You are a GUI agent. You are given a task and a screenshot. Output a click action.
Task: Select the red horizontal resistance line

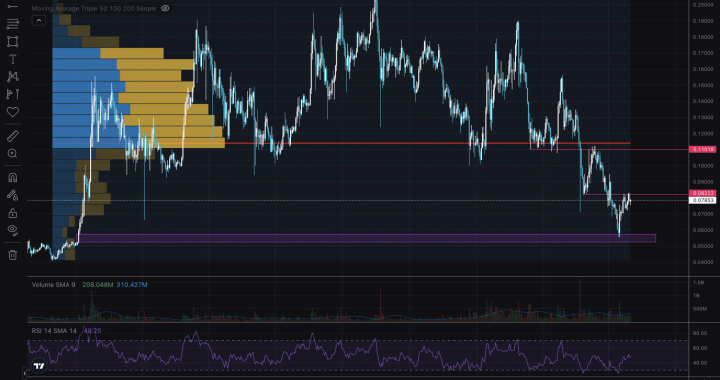pyautogui.click(x=427, y=143)
